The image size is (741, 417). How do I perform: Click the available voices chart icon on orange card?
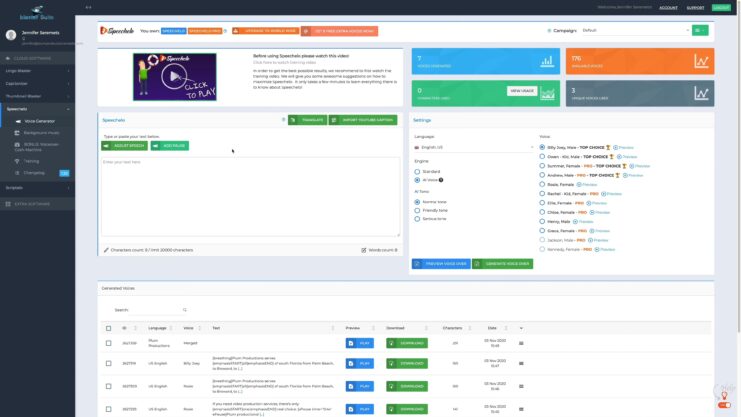(x=701, y=61)
